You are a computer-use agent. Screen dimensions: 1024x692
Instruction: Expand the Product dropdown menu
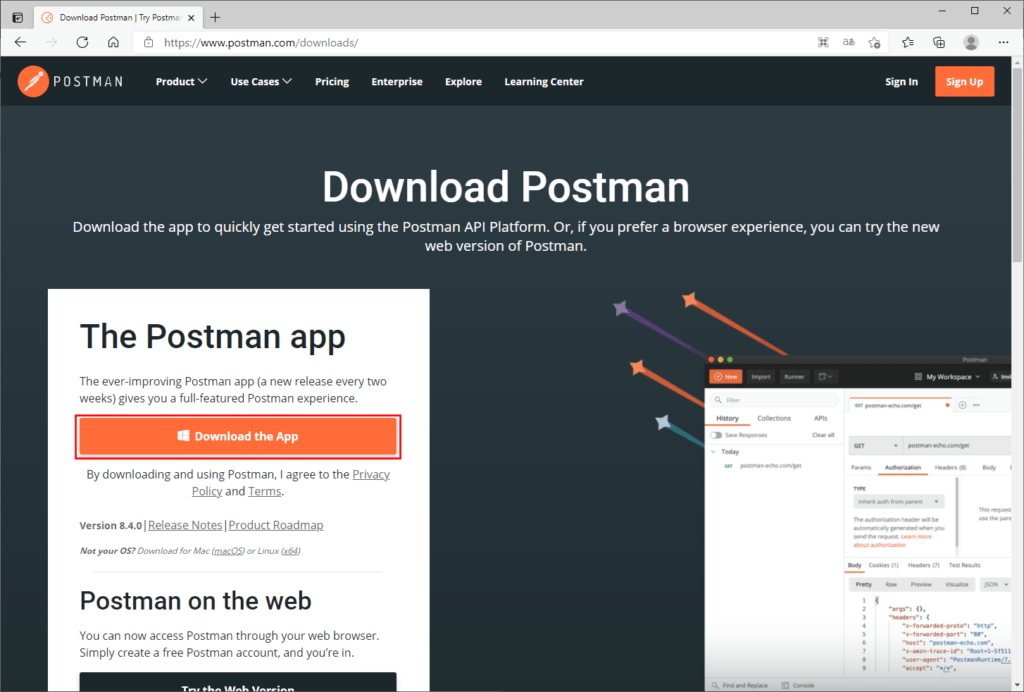[x=181, y=81]
